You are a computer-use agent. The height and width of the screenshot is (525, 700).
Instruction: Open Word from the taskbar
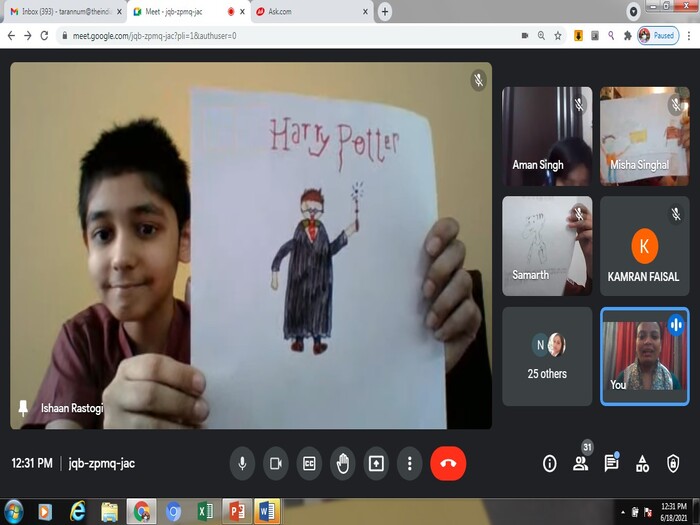pyautogui.click(x=267, y=512)
